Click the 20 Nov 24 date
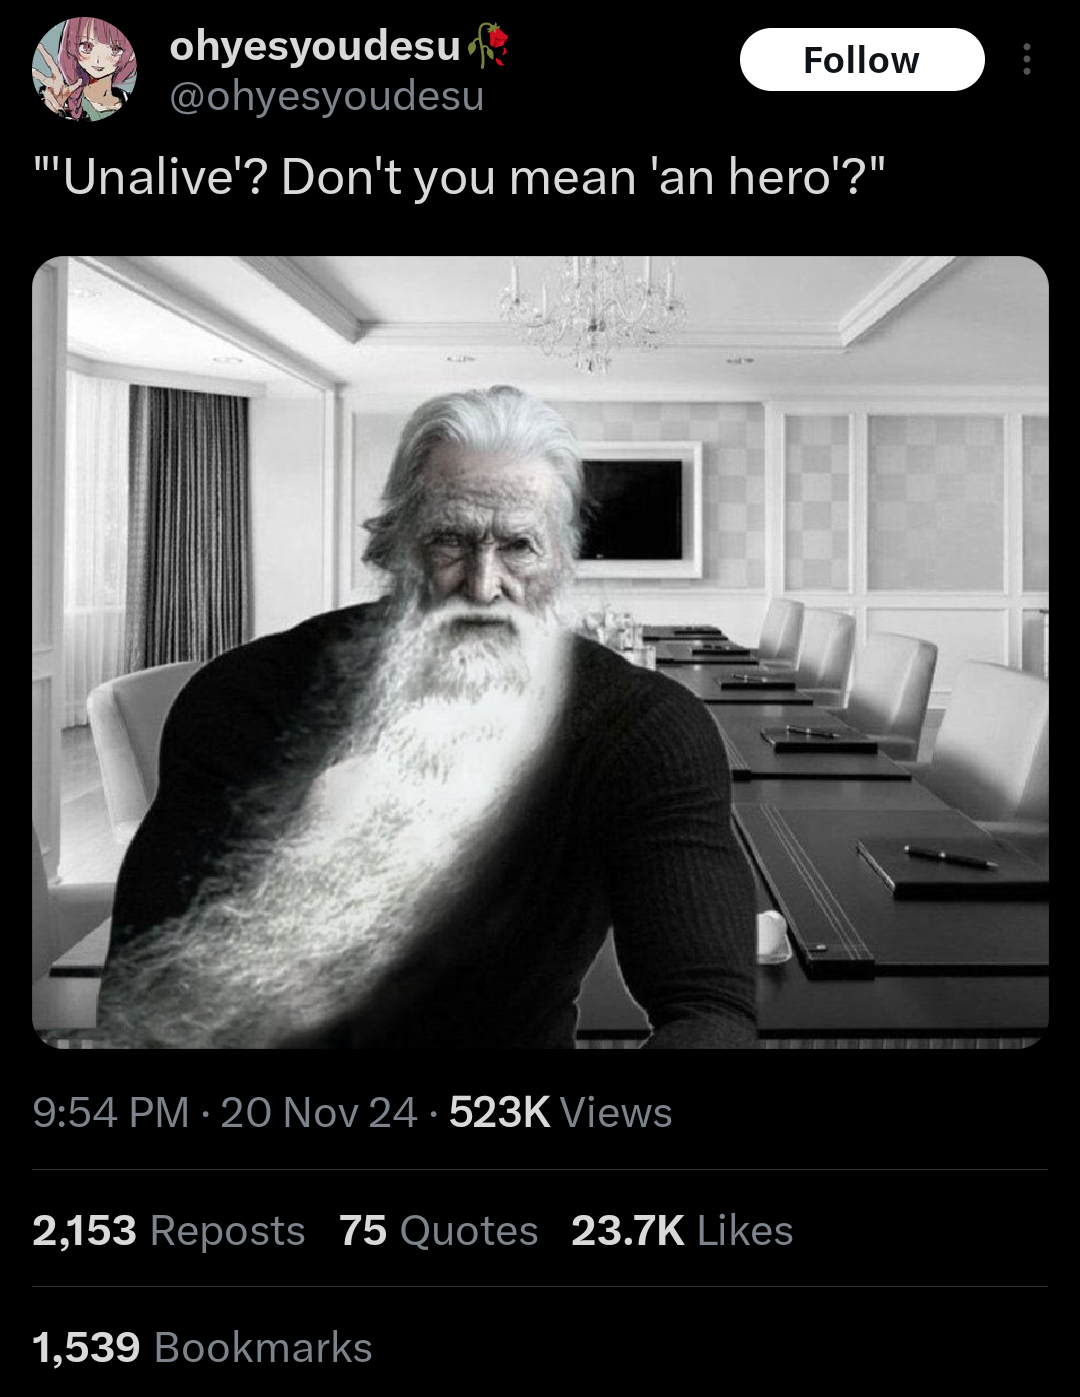 (x=318, y=1113)
